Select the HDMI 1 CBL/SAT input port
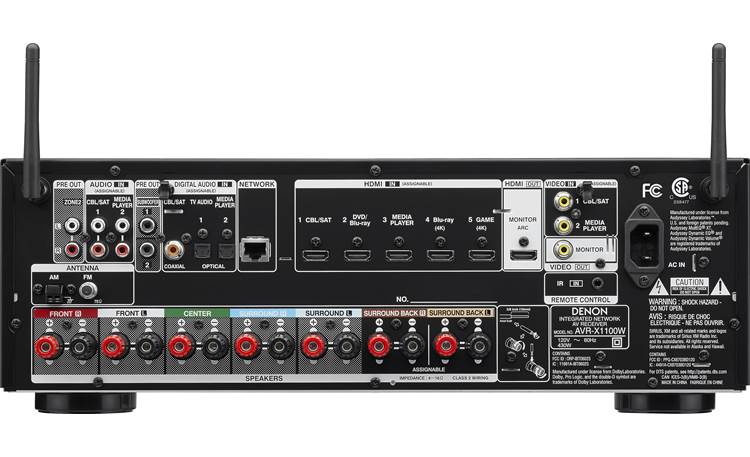Image resolution: width=750 pixels, height=457 pixels. (x=316, y=256)
